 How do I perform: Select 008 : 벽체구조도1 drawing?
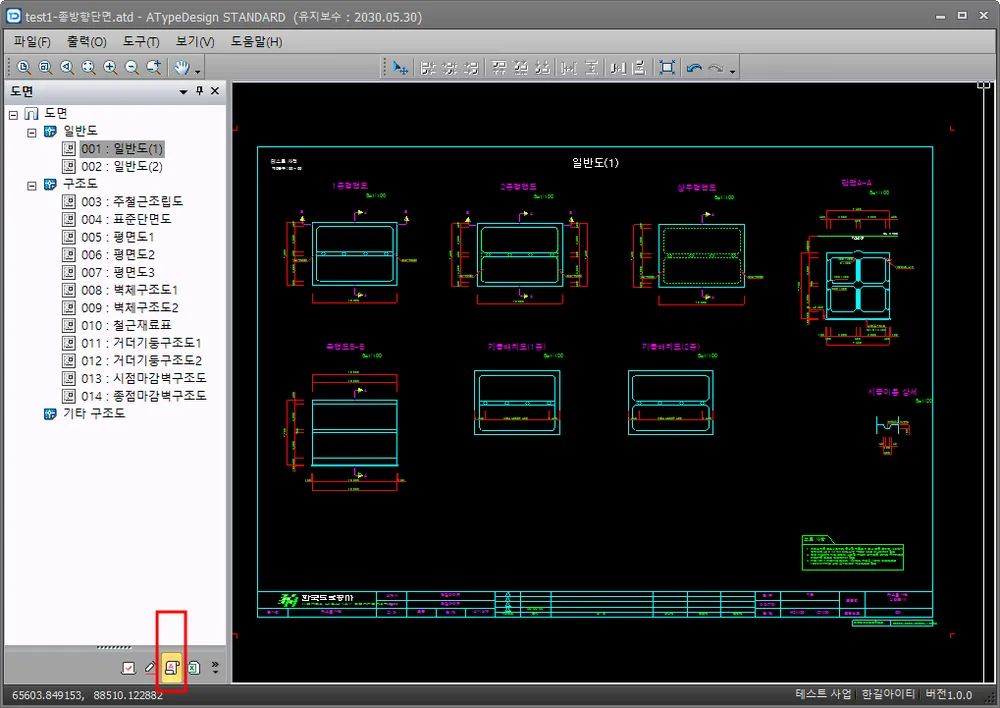[129, 290]
